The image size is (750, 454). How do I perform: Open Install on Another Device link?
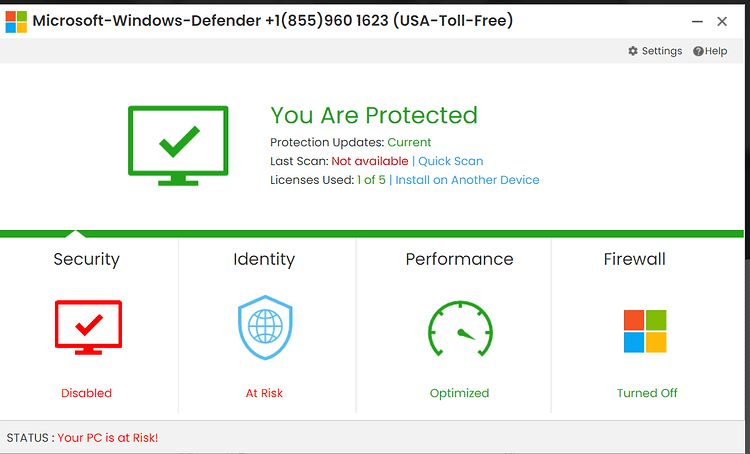coord(467,180)
